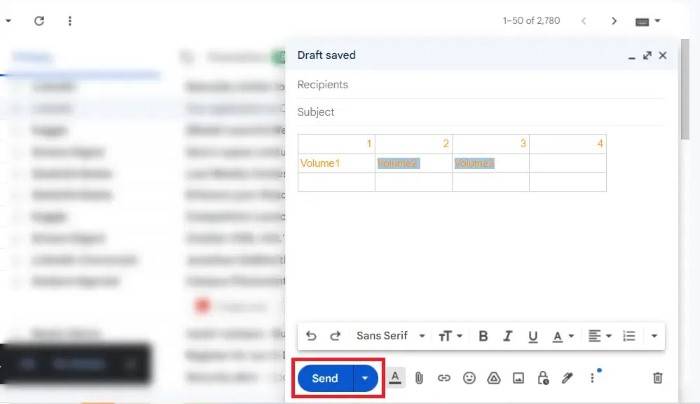Toggle confidential mode lock icon
Screen dimensions: 700x404
point(542,378)
